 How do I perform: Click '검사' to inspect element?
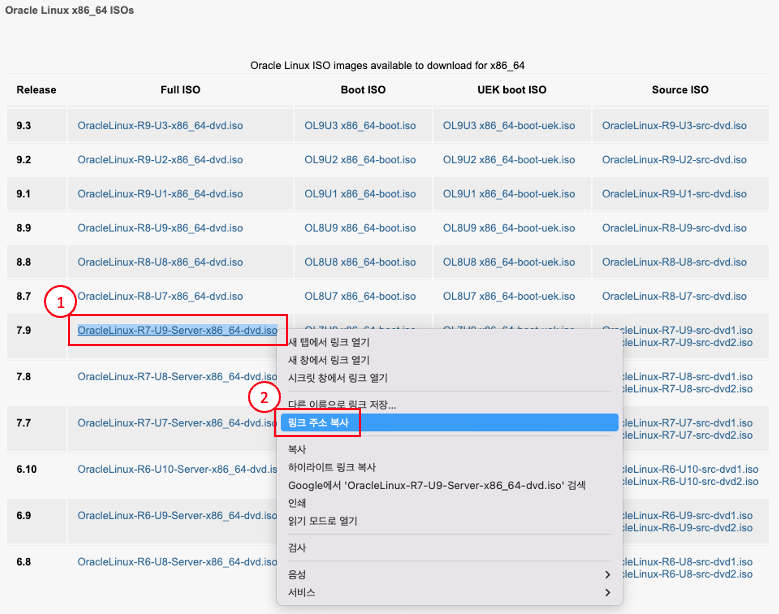coord(297,548)
